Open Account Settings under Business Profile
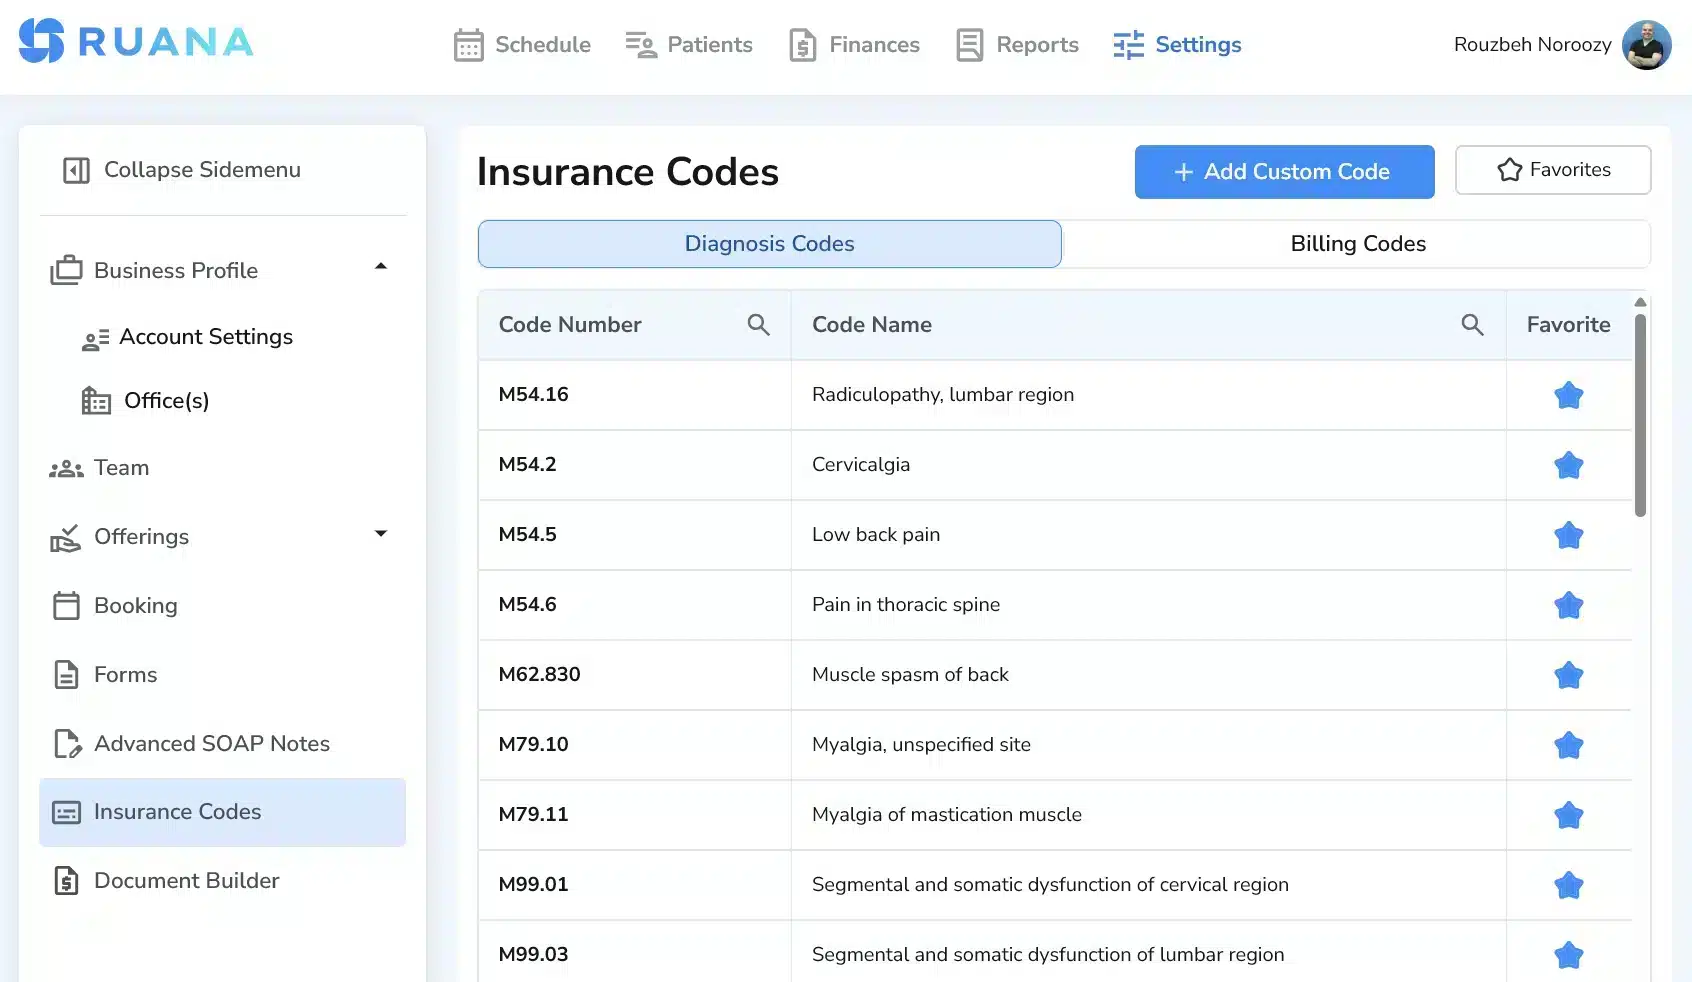 (x=206, y=337)
